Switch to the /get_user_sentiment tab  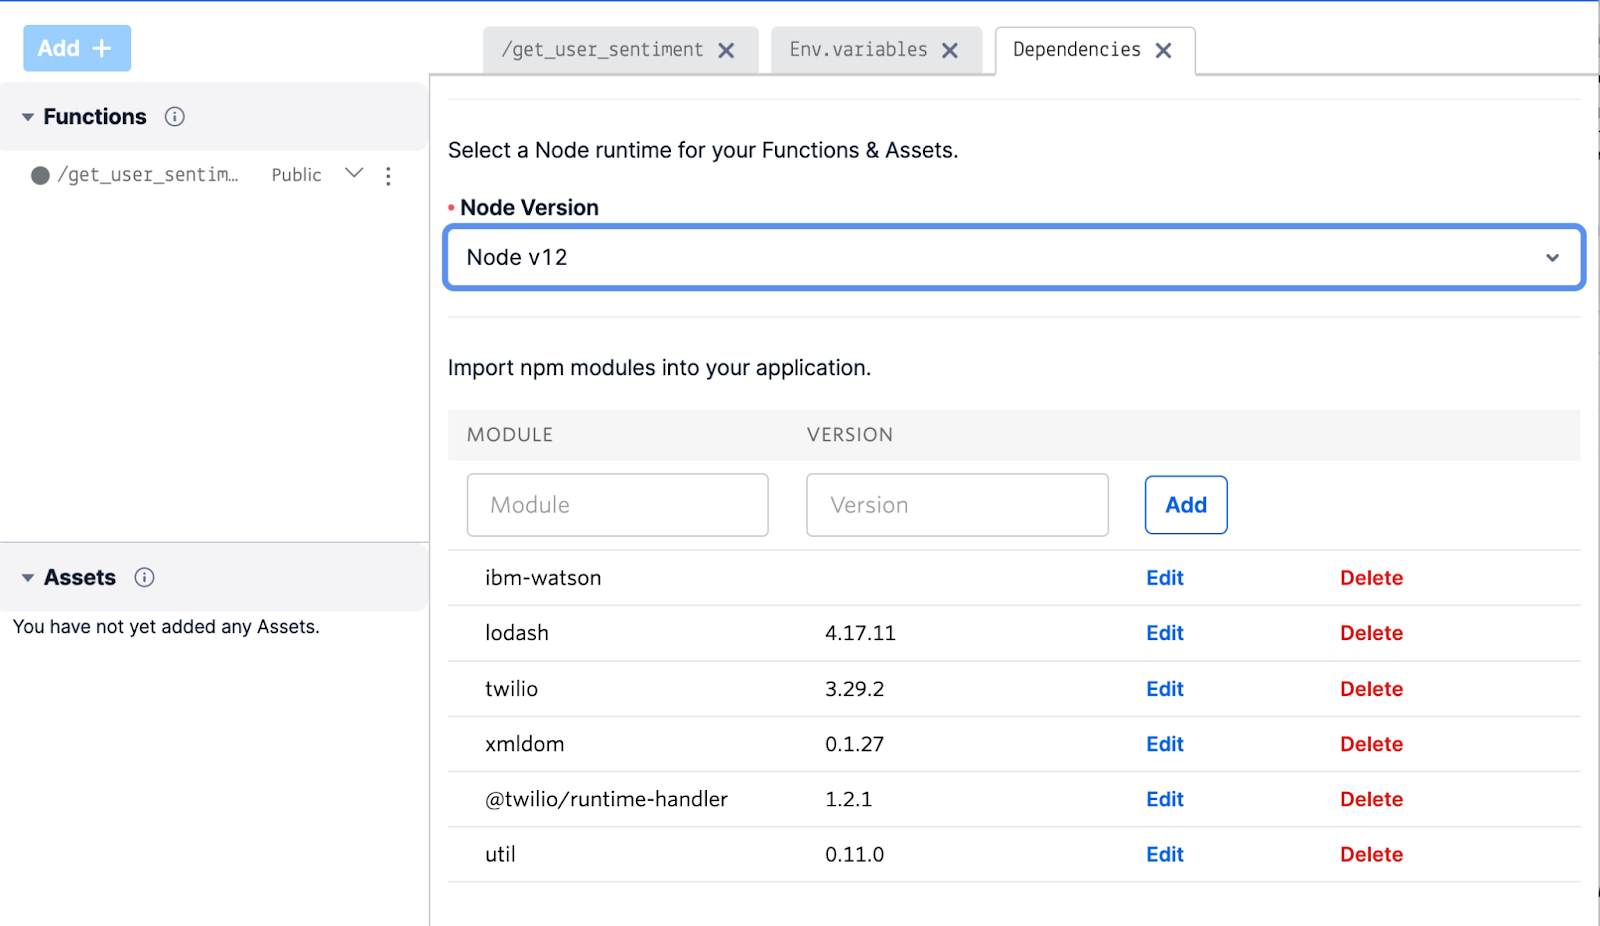(x=602, y=50)
